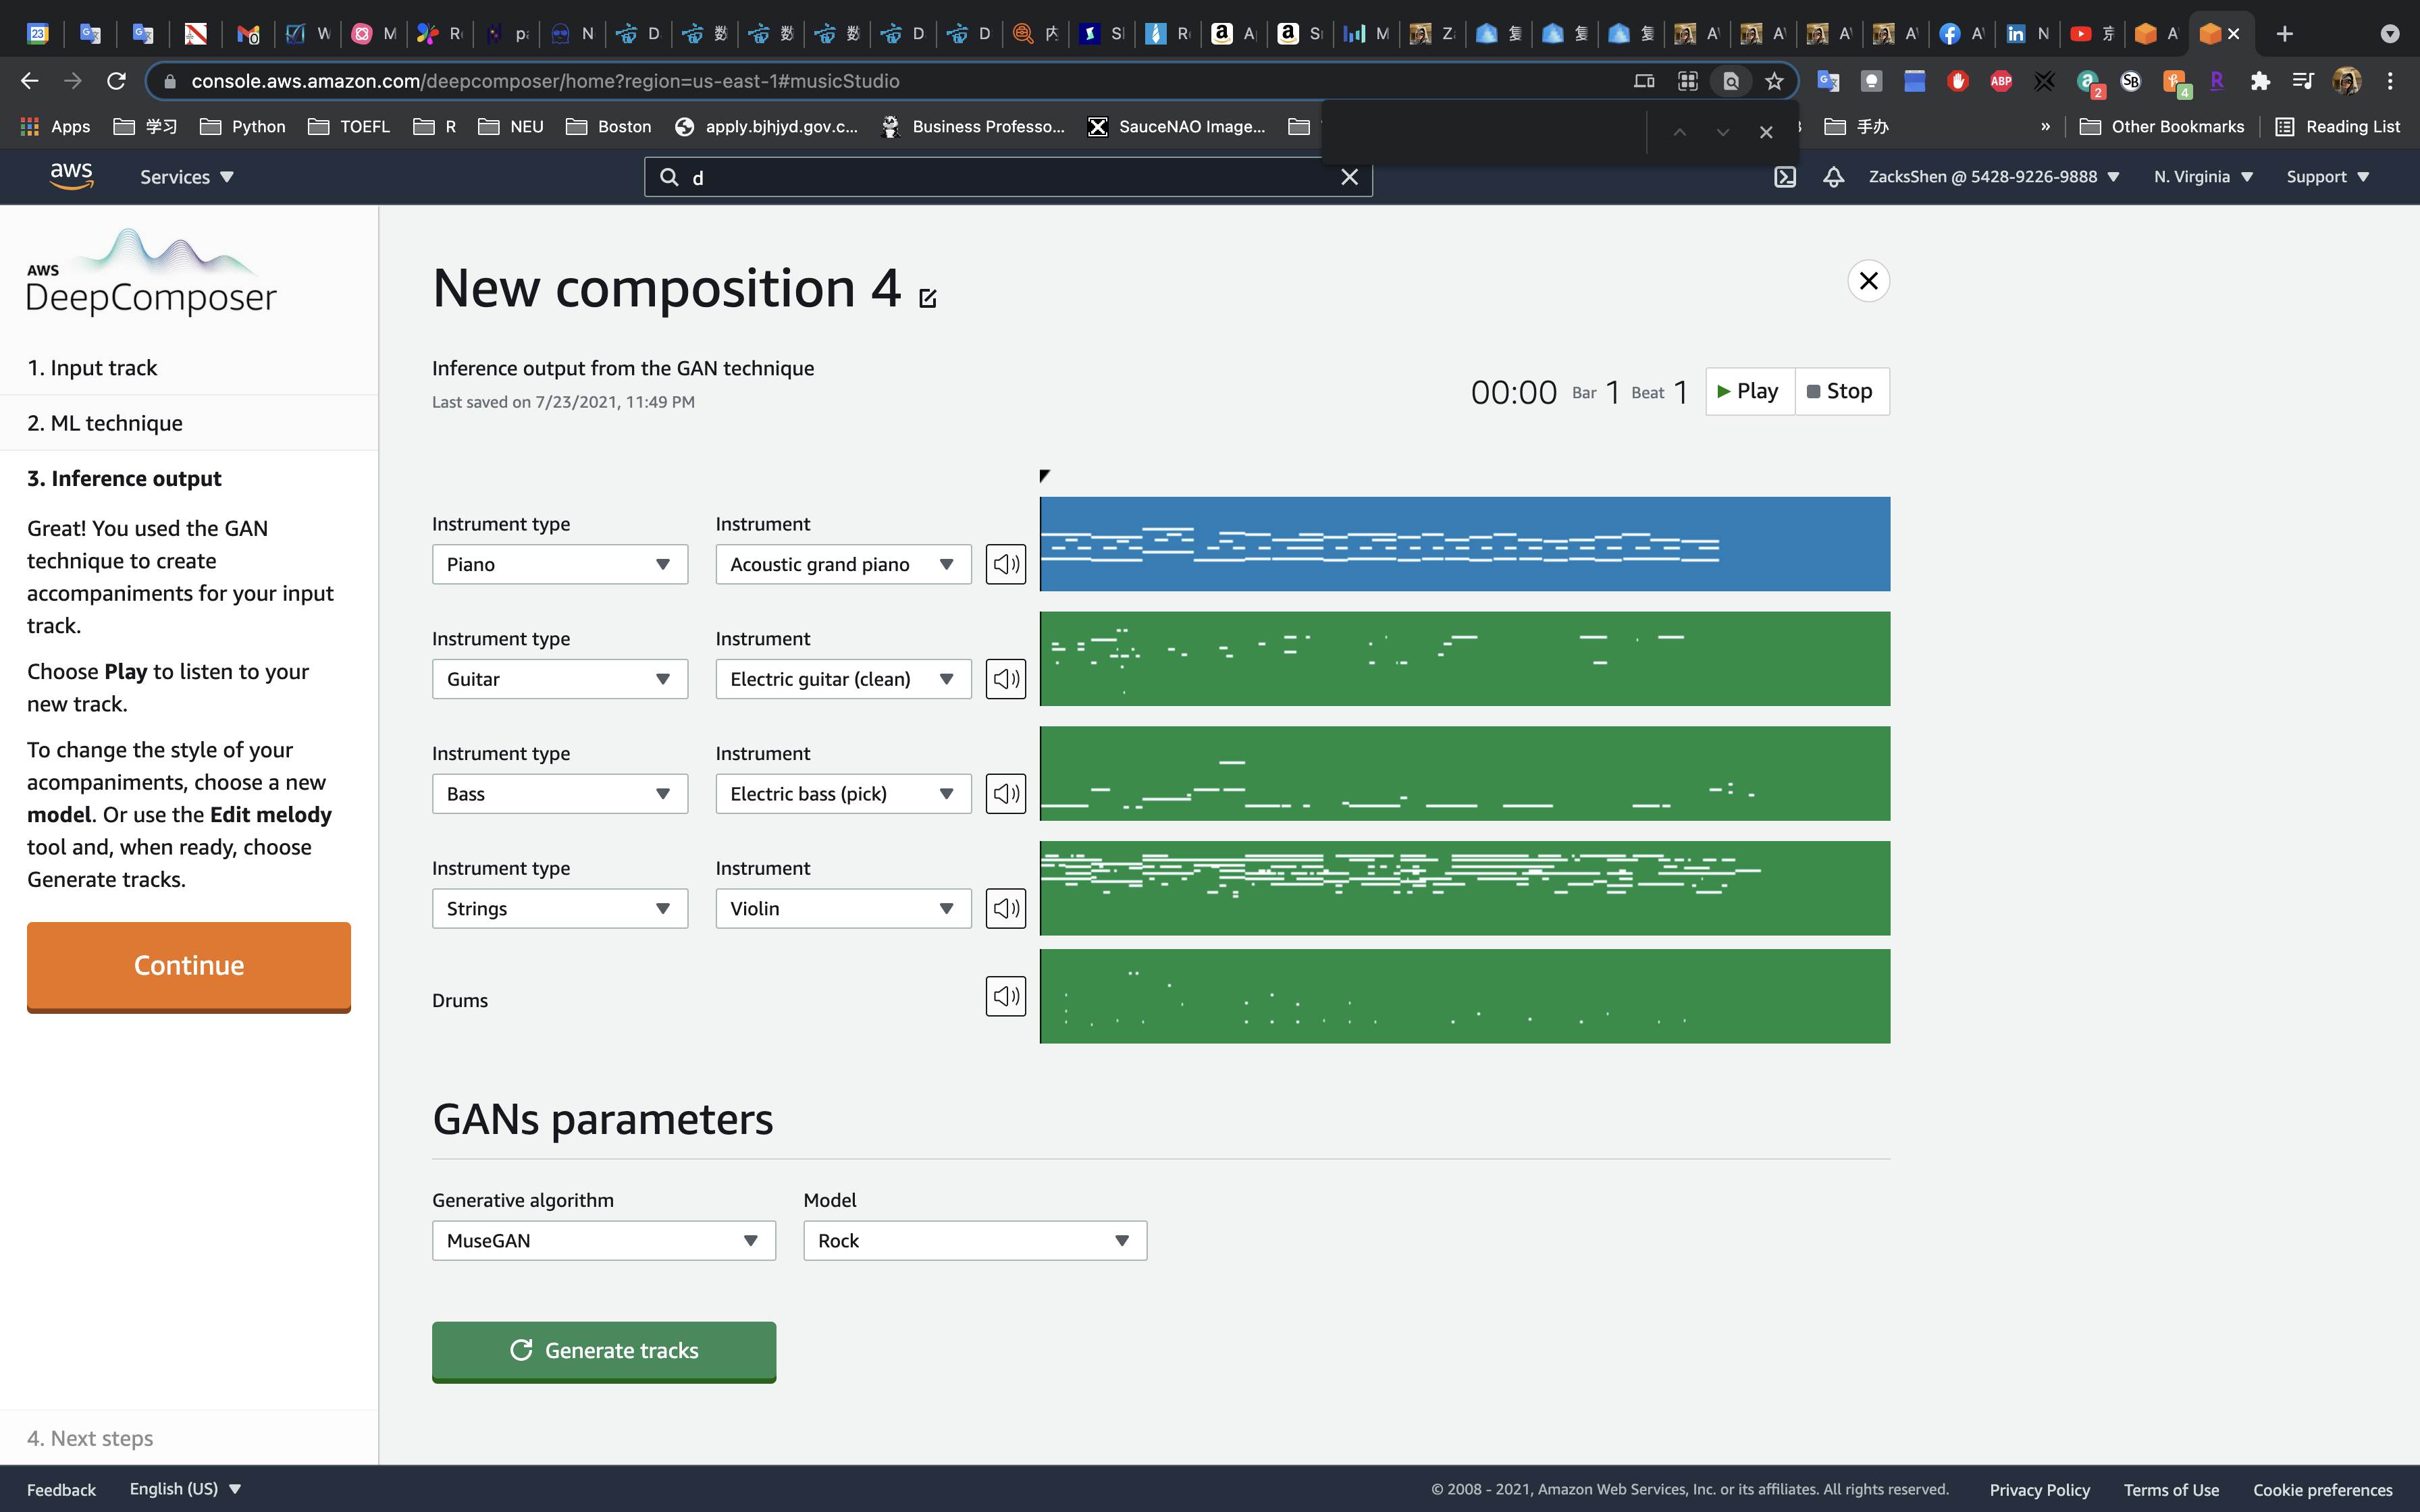Mute the Guitar track speaker
Image resolution: width=2420 pixels, height=1512 pixels.
pos(1005,679)
